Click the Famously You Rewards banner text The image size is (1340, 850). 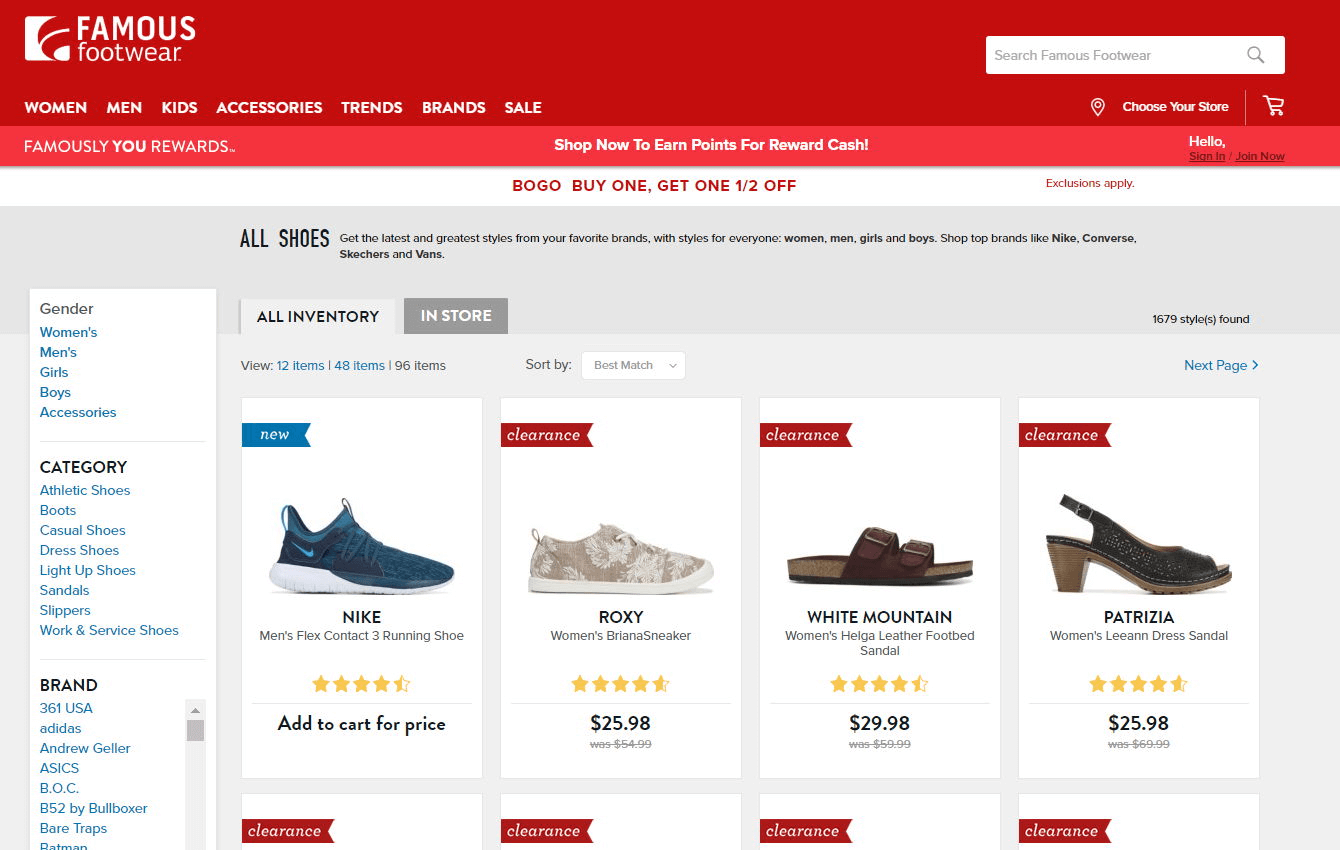[x=129, y=146]
